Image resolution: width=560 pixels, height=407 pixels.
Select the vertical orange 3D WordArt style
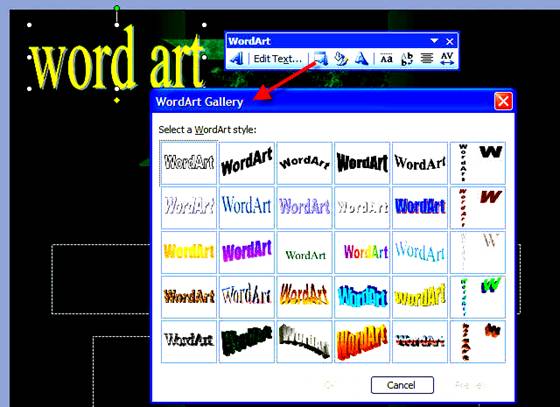(x=478, y=341)
